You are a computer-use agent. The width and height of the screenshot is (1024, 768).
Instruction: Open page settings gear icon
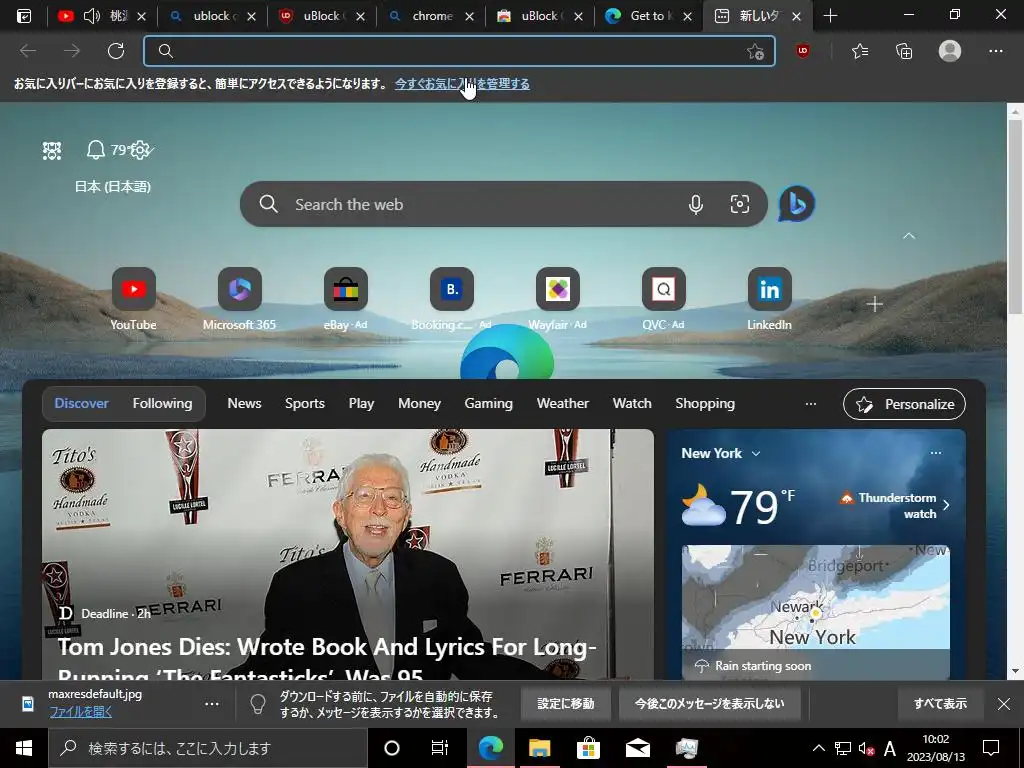click(x=140, y=150)
